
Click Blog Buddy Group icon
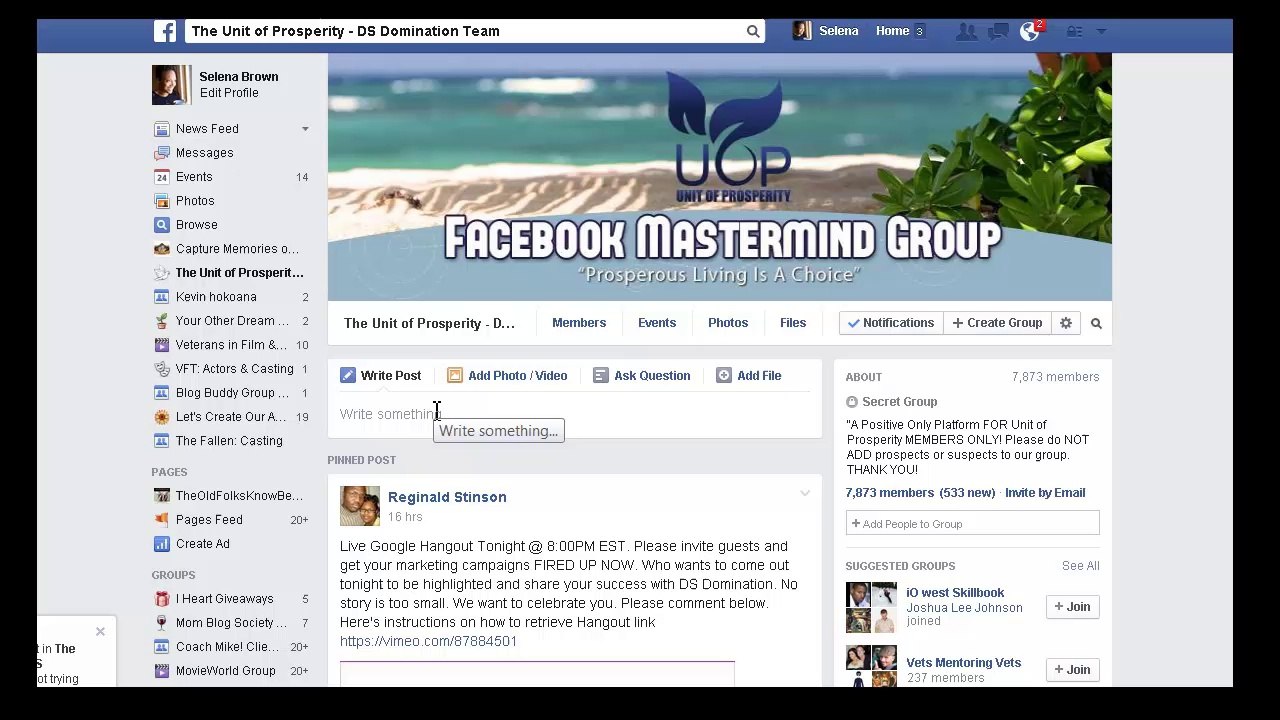[161, 393]
